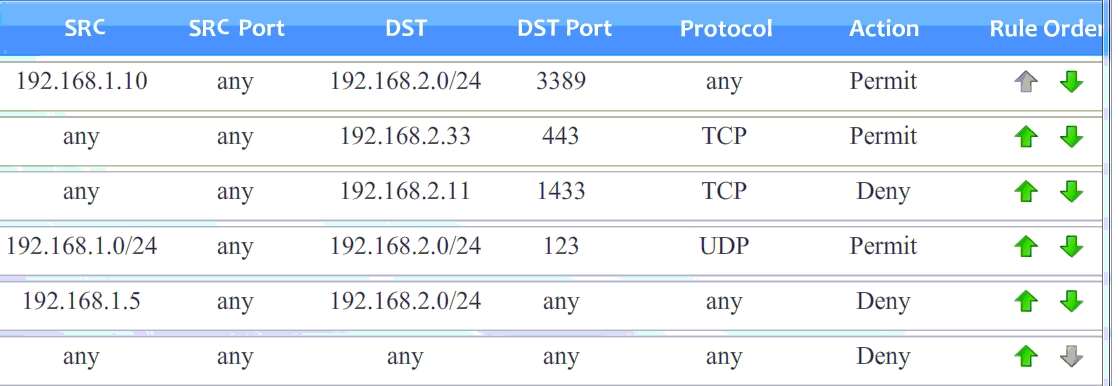Click the greyed-out down arrow in last rule
This screenshot has height=386, width=1118.
coord(1071,357)
